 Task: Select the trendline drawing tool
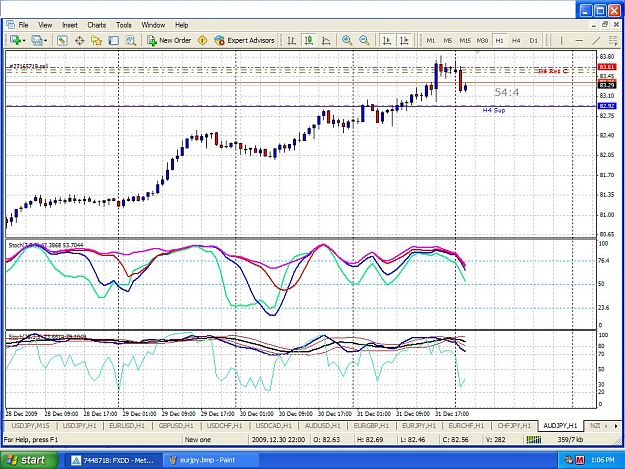click(596, 40)
